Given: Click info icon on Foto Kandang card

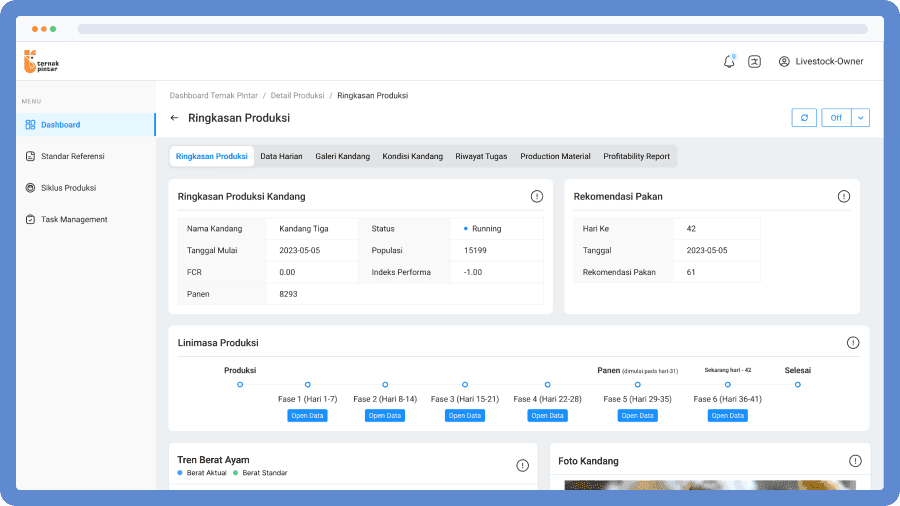Looking at the screenshot, I should [855, 461].
